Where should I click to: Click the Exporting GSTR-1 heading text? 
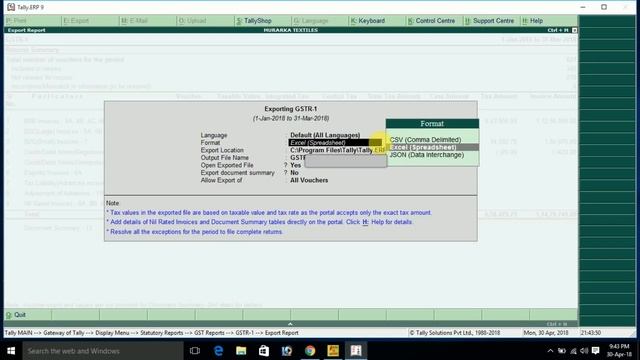(x=291, y=109)
